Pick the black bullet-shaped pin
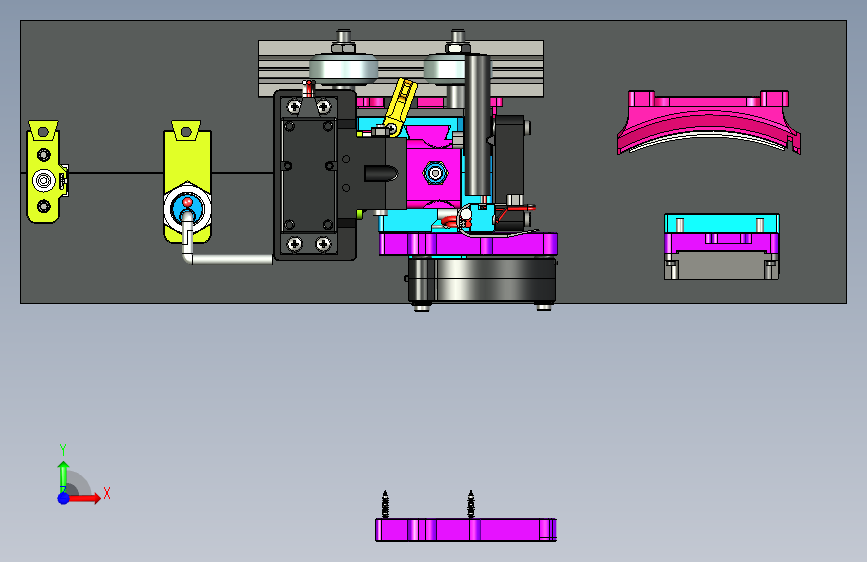This screenshot has width=867, height=562. coord(381,173)
